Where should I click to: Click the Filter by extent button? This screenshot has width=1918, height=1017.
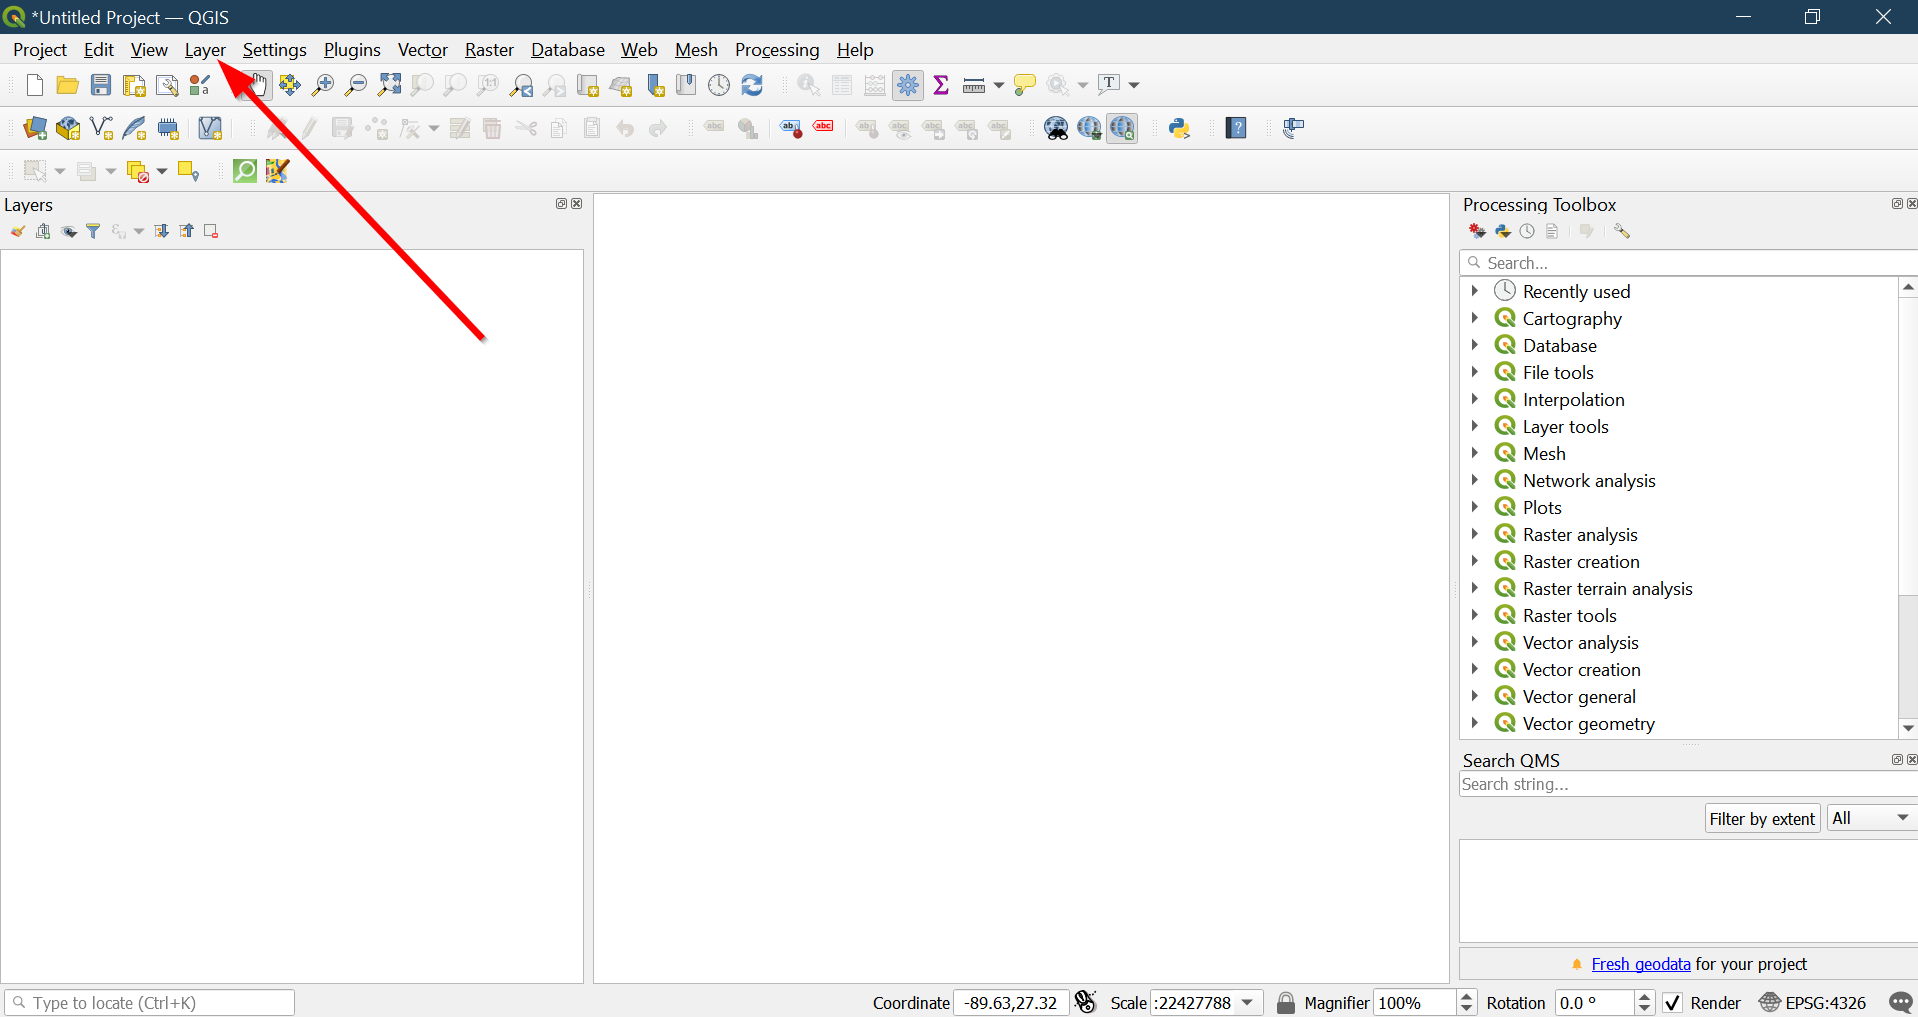tap(1761, 818)
